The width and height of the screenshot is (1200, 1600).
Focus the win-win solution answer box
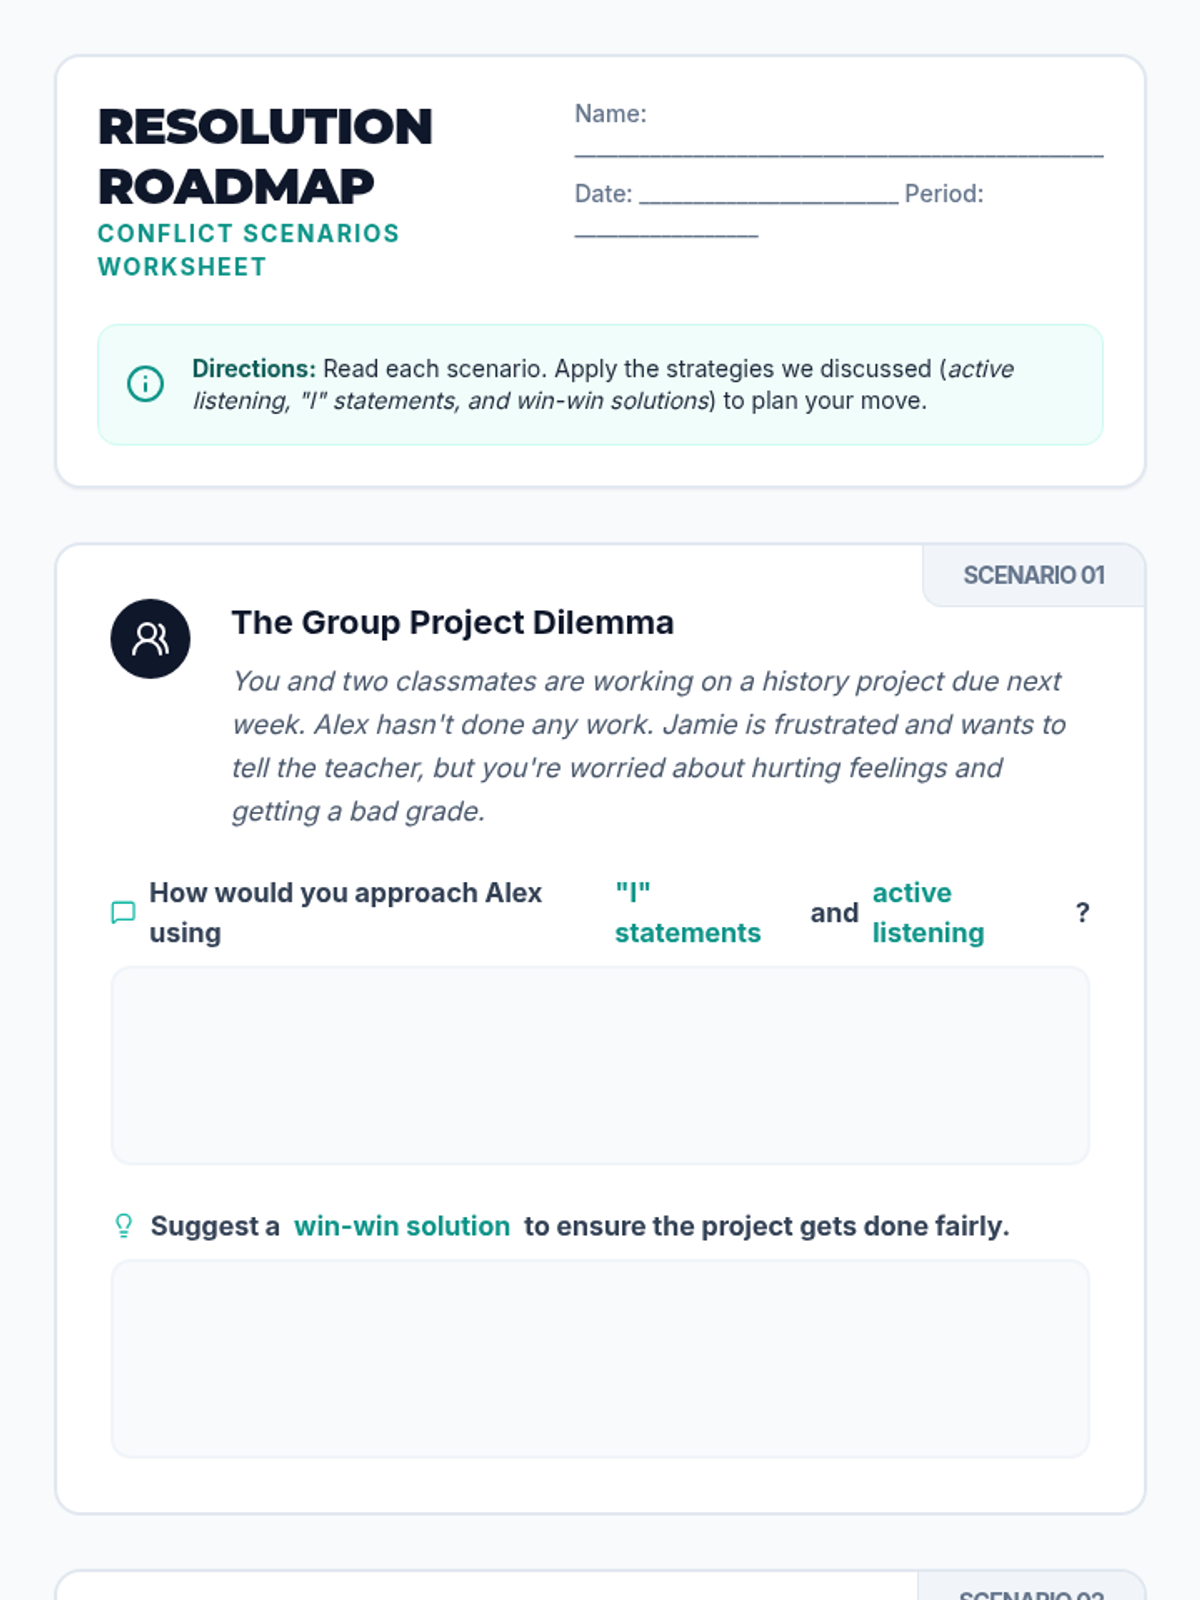(x=600, y=1358)
